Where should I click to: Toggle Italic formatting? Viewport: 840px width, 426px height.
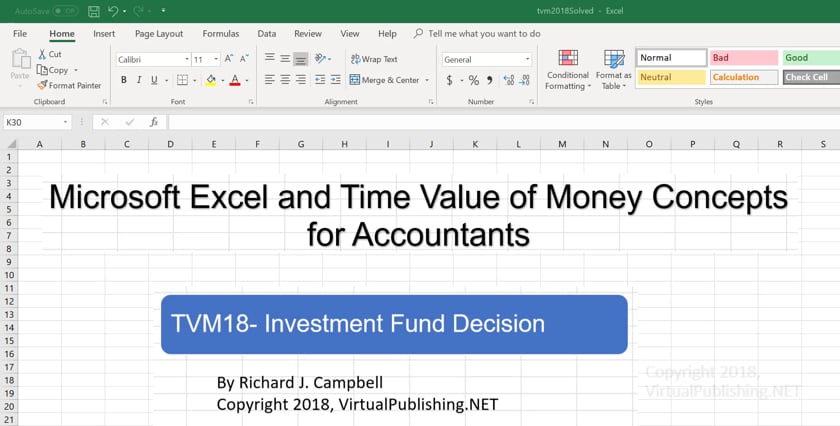point(139,80)
